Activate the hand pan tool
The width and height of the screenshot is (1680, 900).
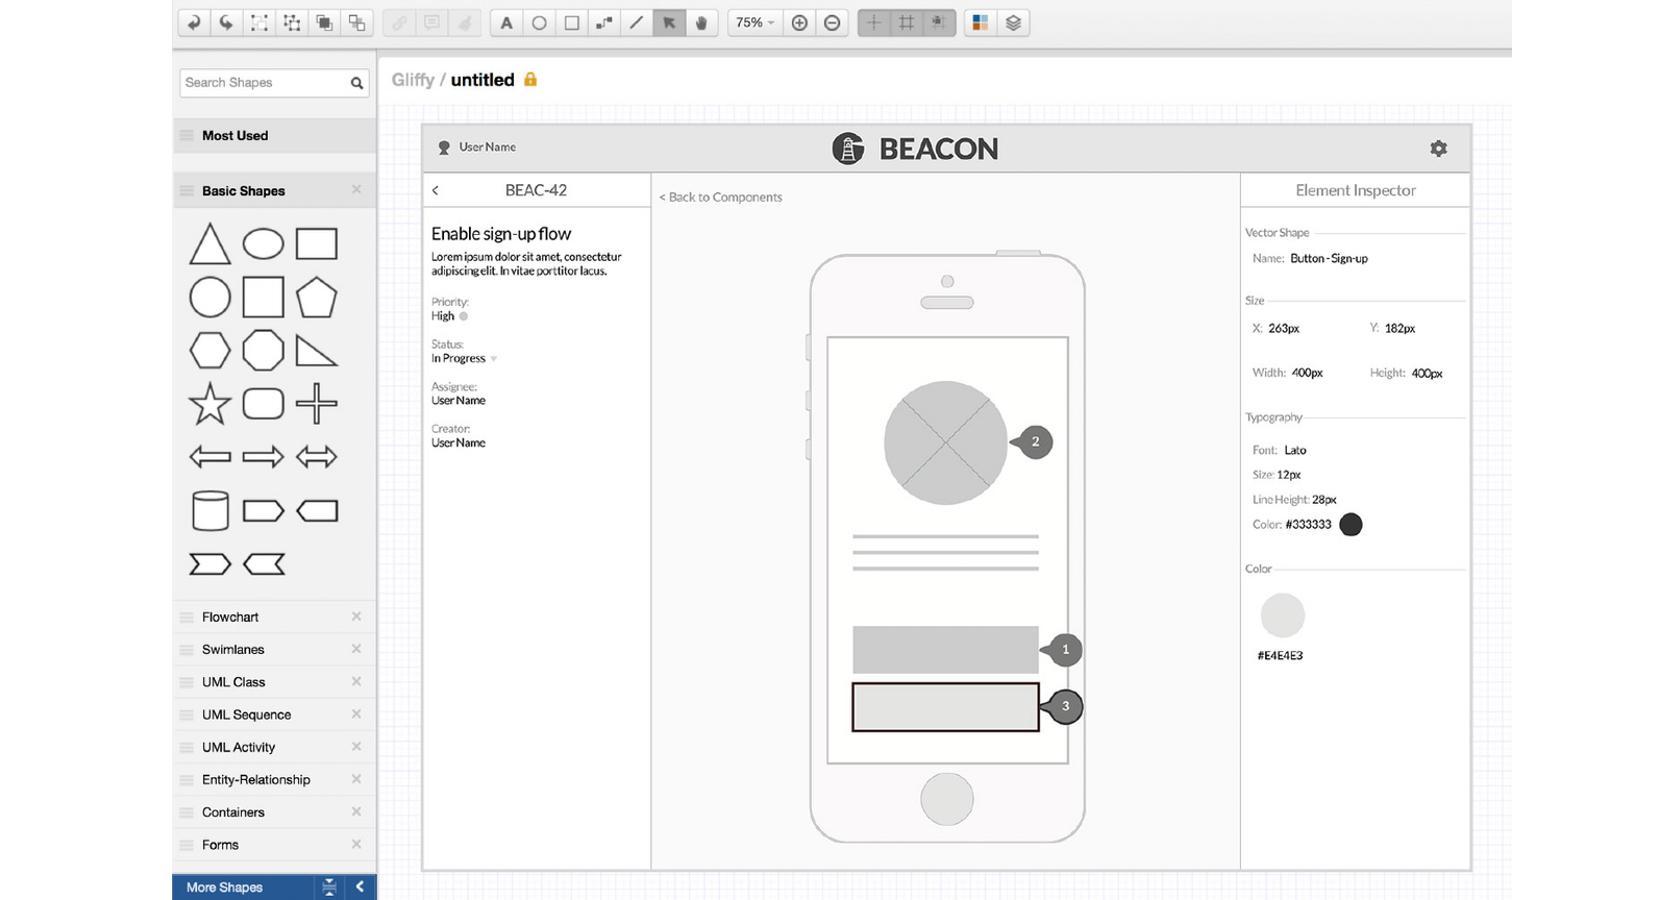coord(701,23)
